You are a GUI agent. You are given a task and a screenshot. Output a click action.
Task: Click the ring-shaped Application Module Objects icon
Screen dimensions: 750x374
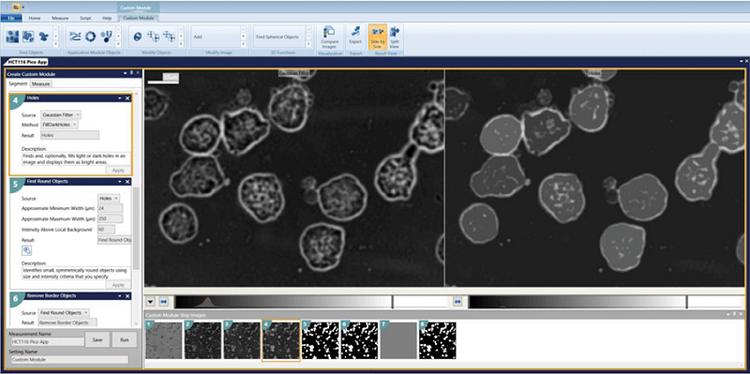(90, 36)
